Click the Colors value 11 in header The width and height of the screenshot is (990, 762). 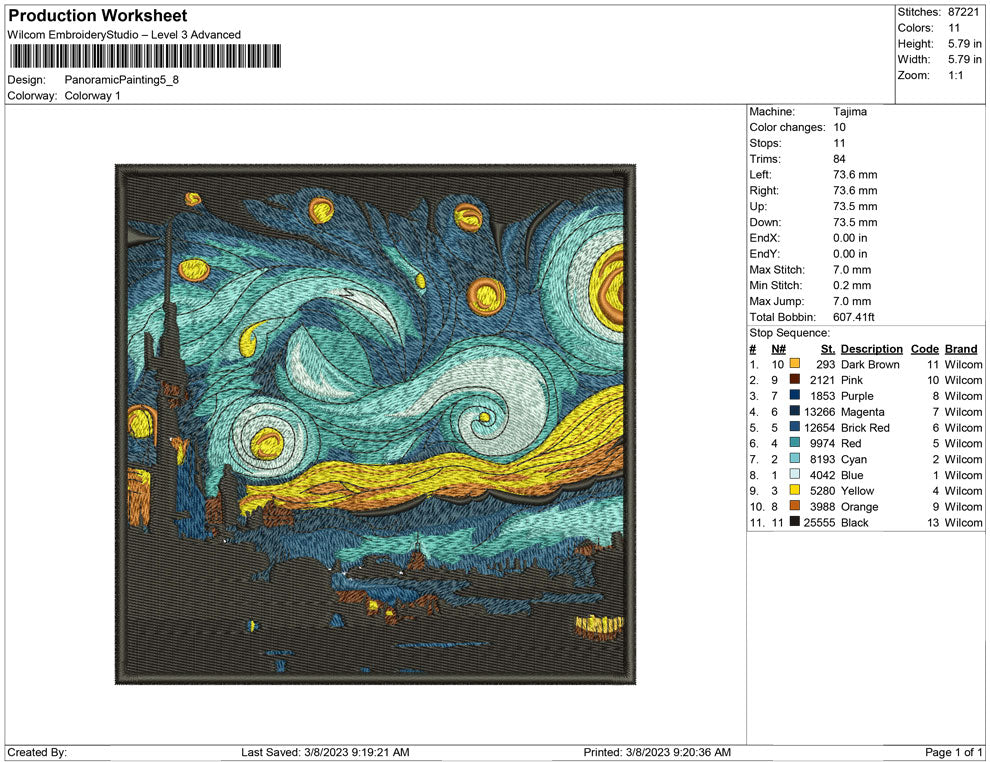[x=953, y=28]
